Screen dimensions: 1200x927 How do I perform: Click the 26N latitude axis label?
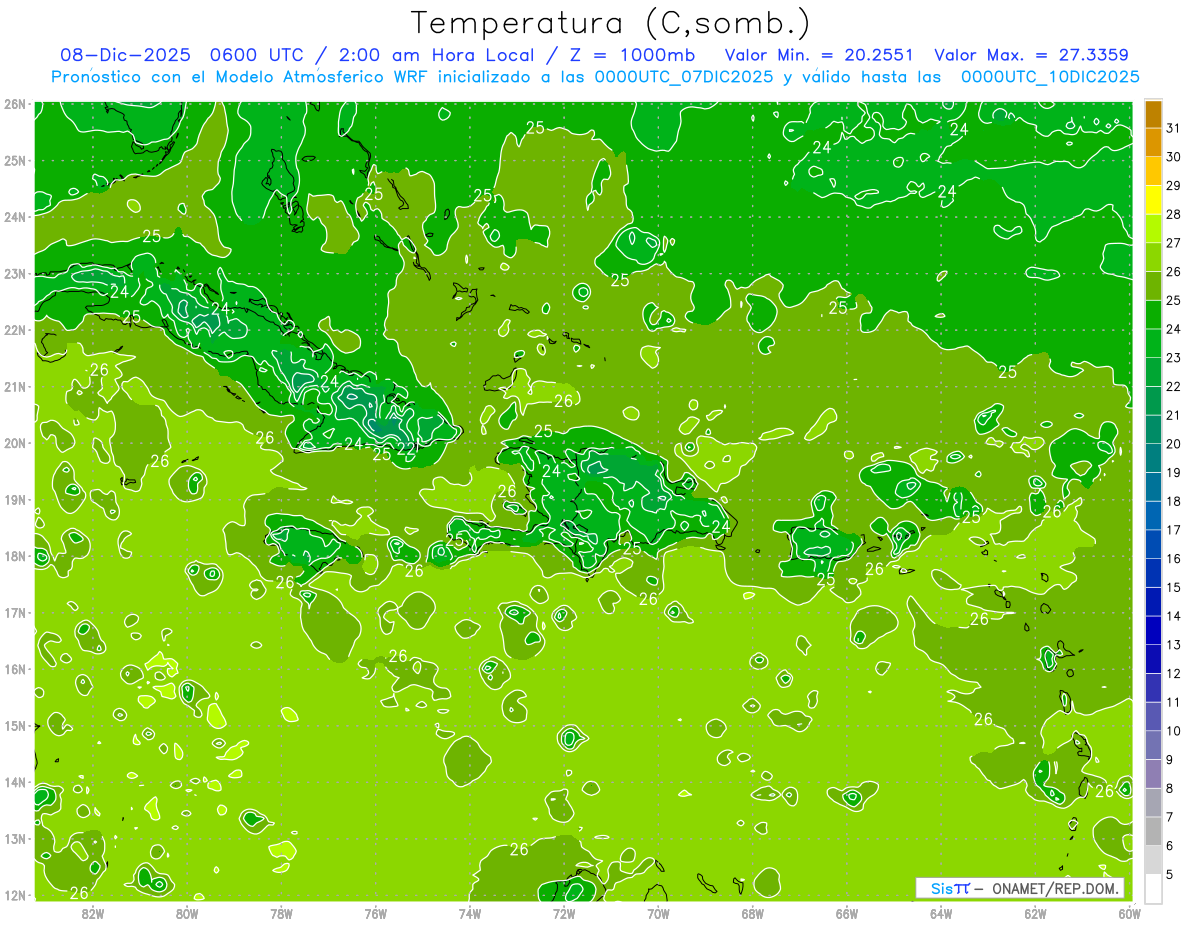tap(14, 104)
